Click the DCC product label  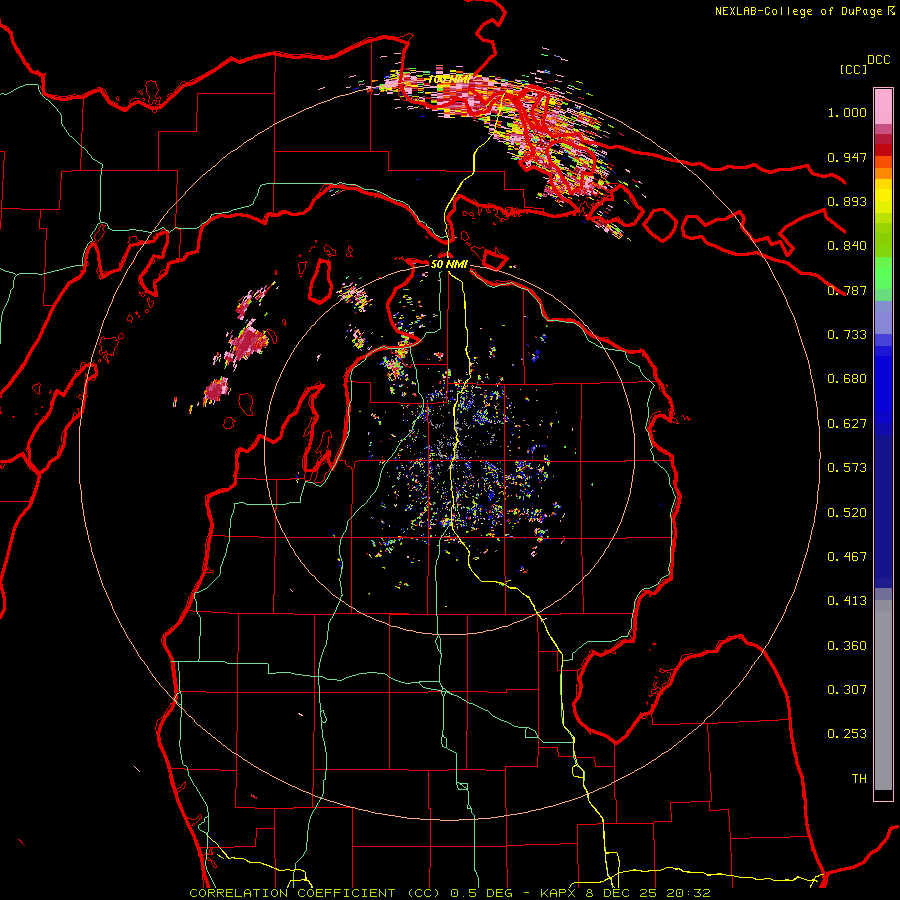click(x=878, y=60)
